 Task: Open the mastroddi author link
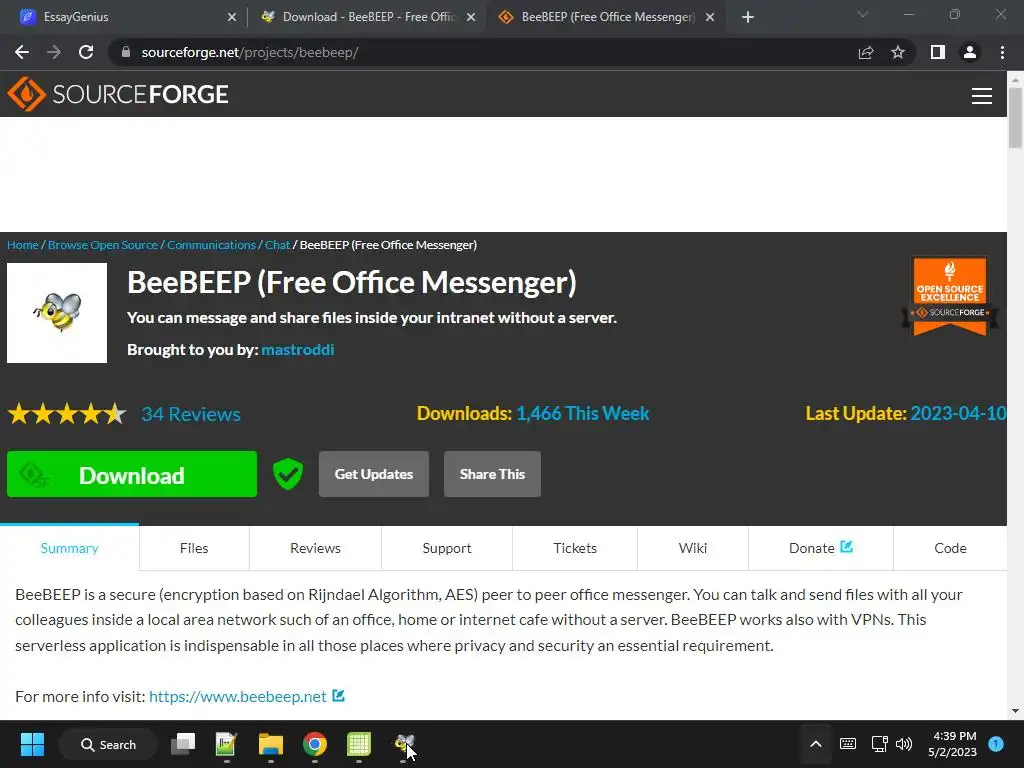[298, 349]
